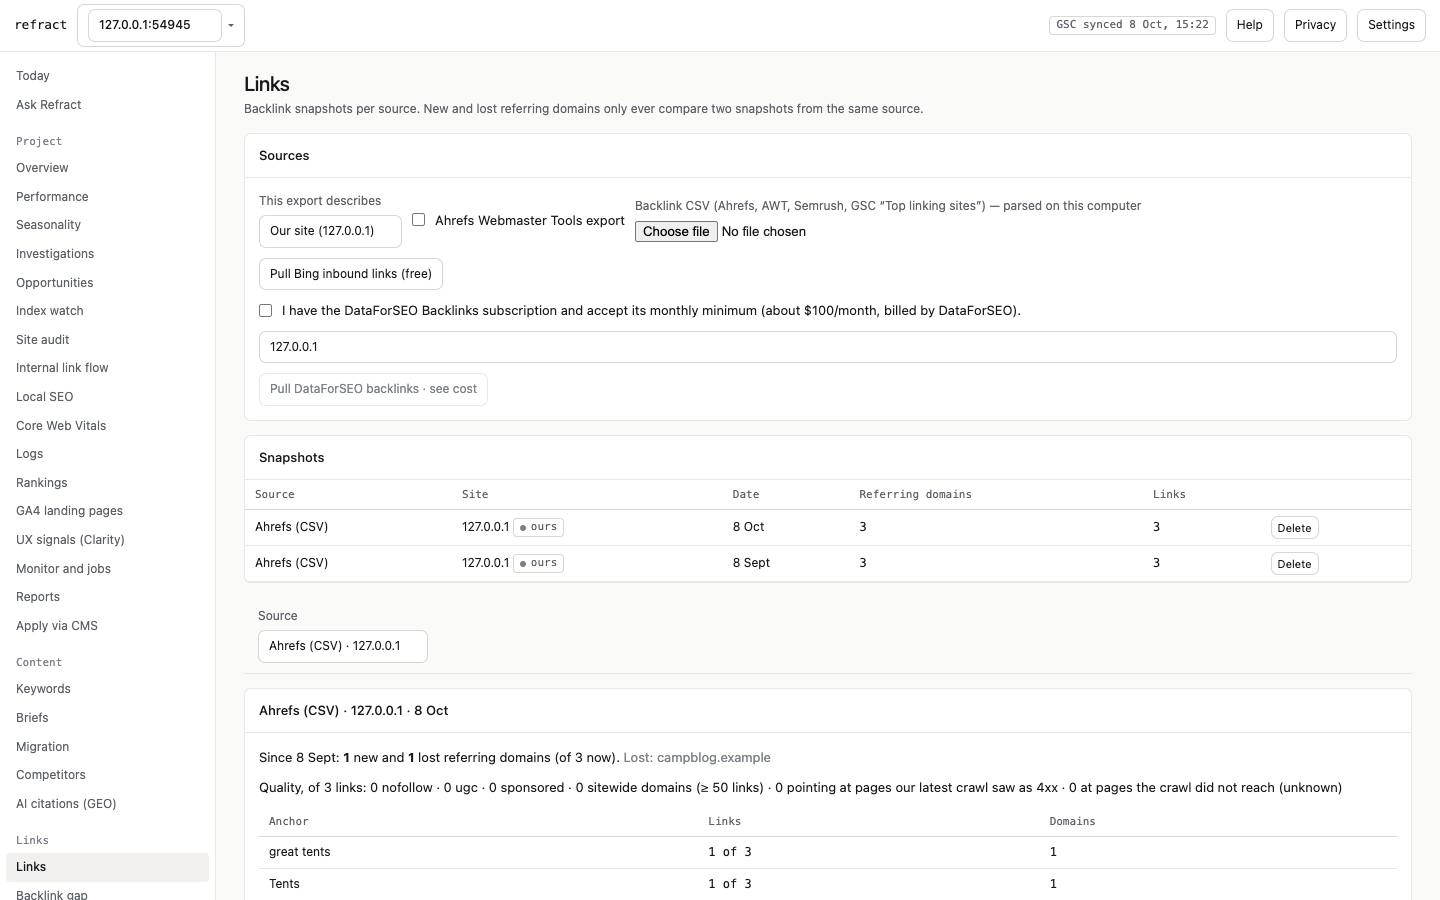Open the Source dropdown Ahrefs (CSV) · 127.0.0.1
The height and width of the screenshot is (900, 1440).
(343, 646)
